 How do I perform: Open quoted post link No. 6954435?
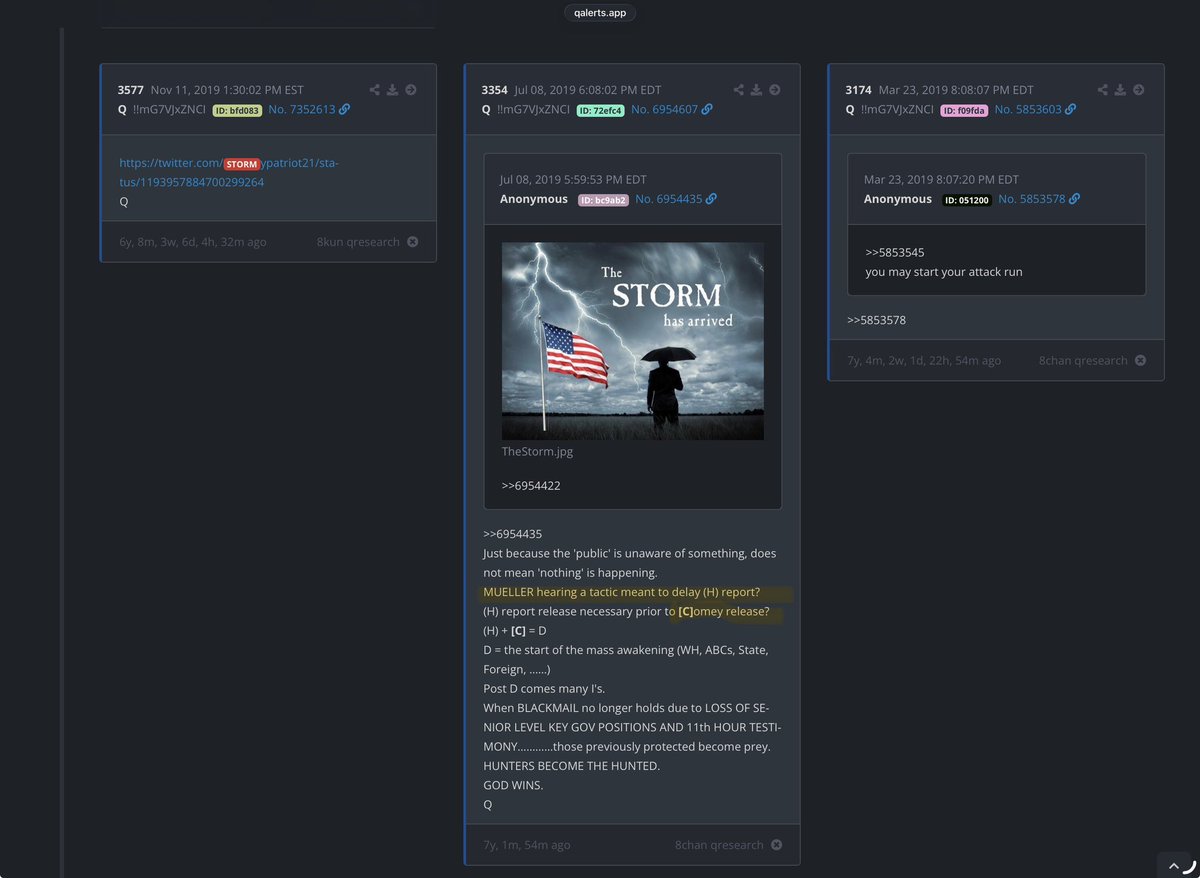(x=668, y=199)
